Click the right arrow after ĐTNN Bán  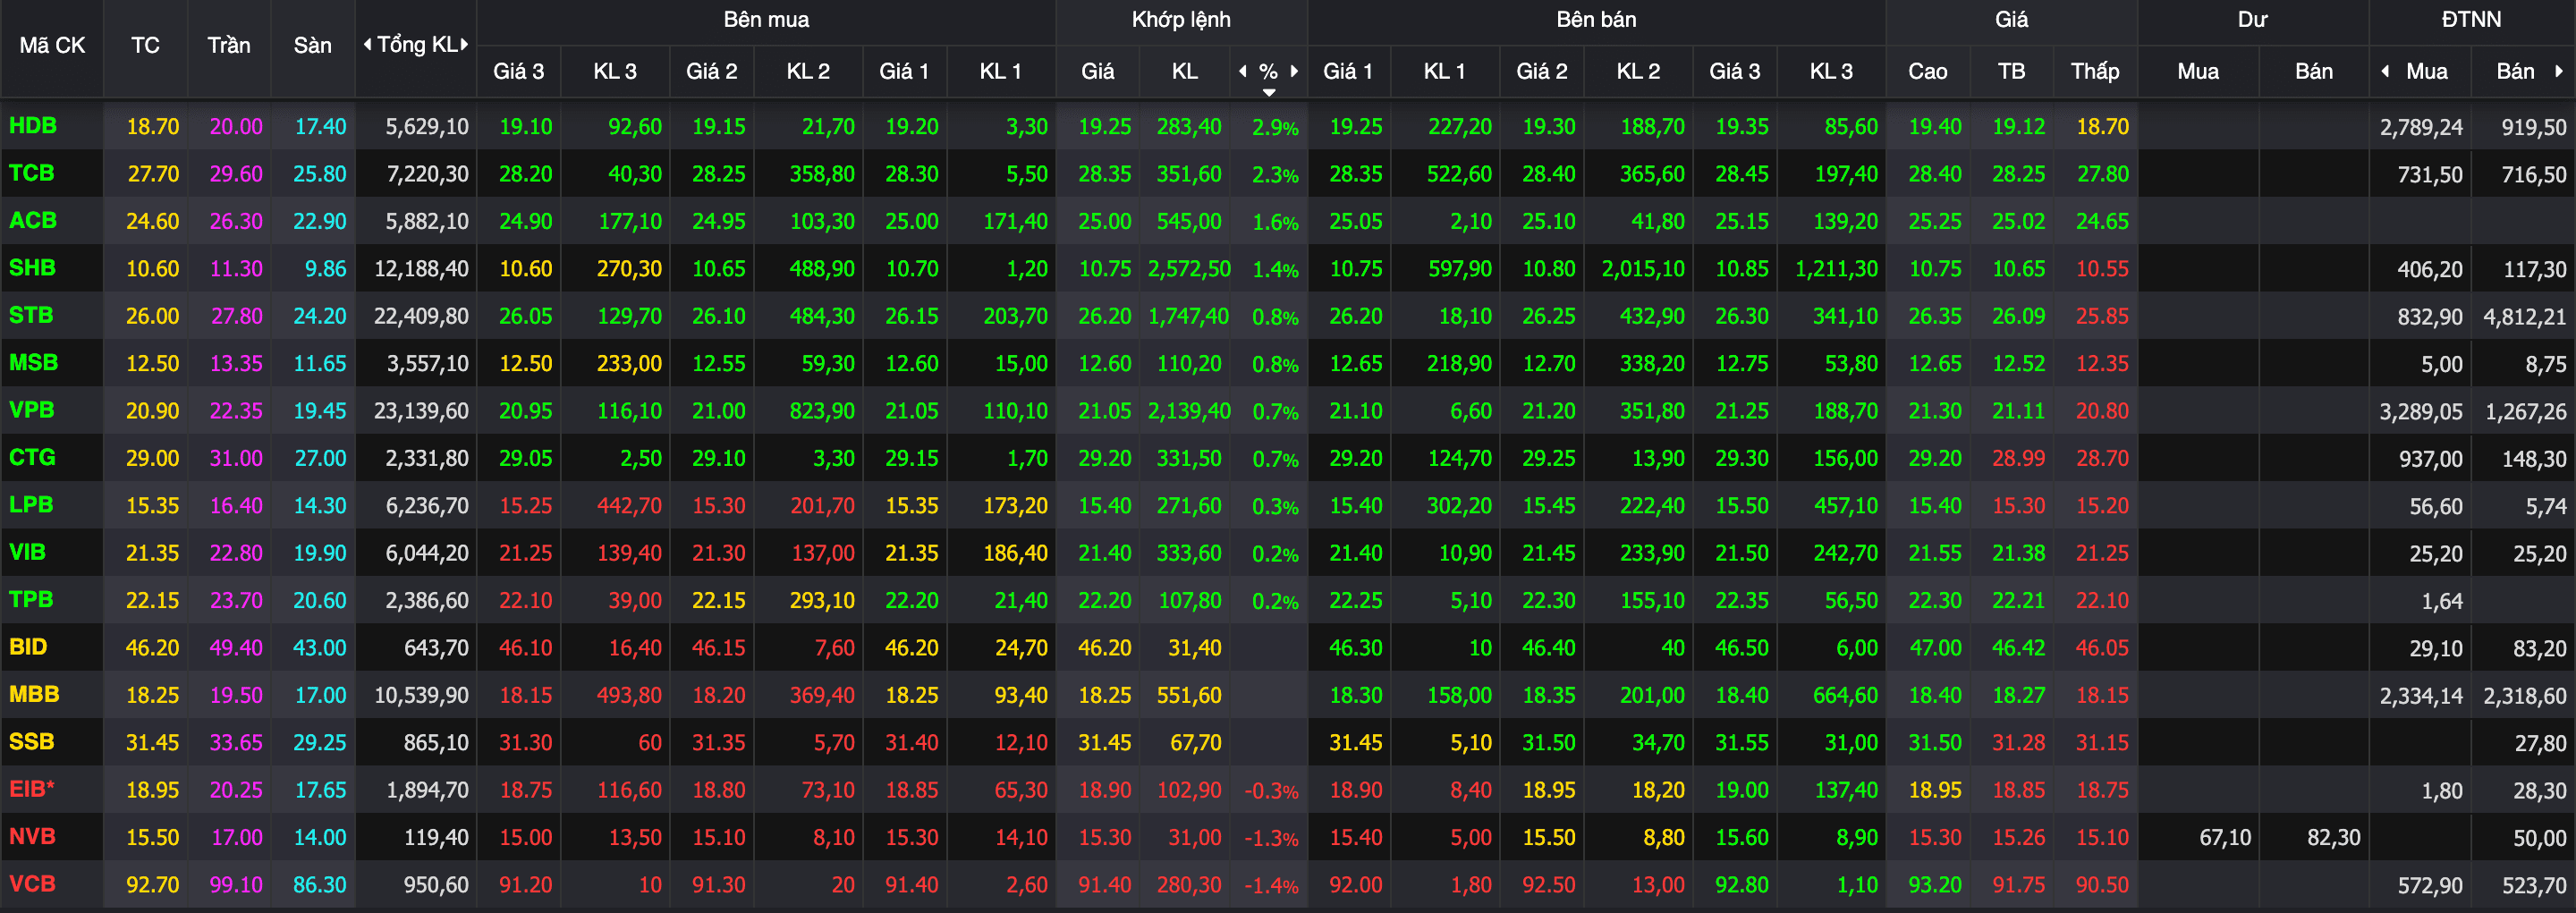(x=2559, y=71)
